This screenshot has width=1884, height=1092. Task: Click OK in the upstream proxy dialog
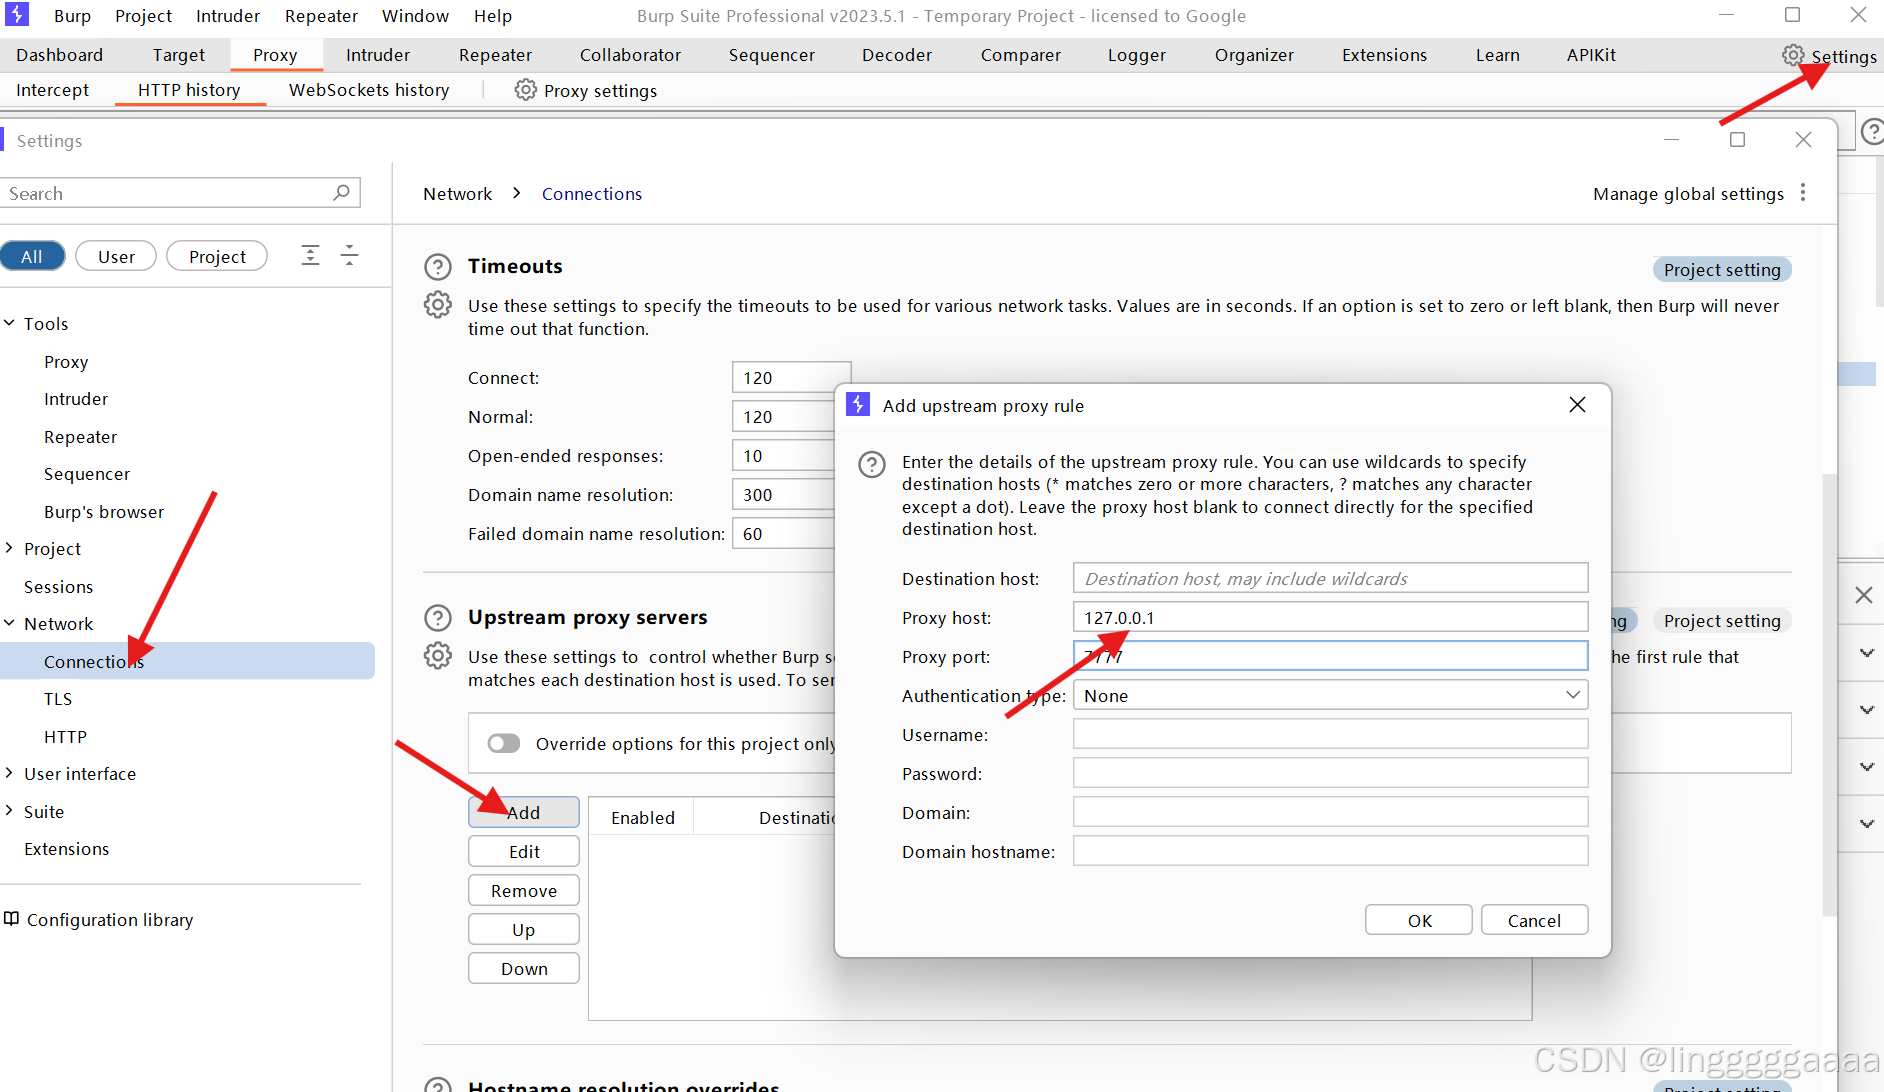coord(1419,920)
